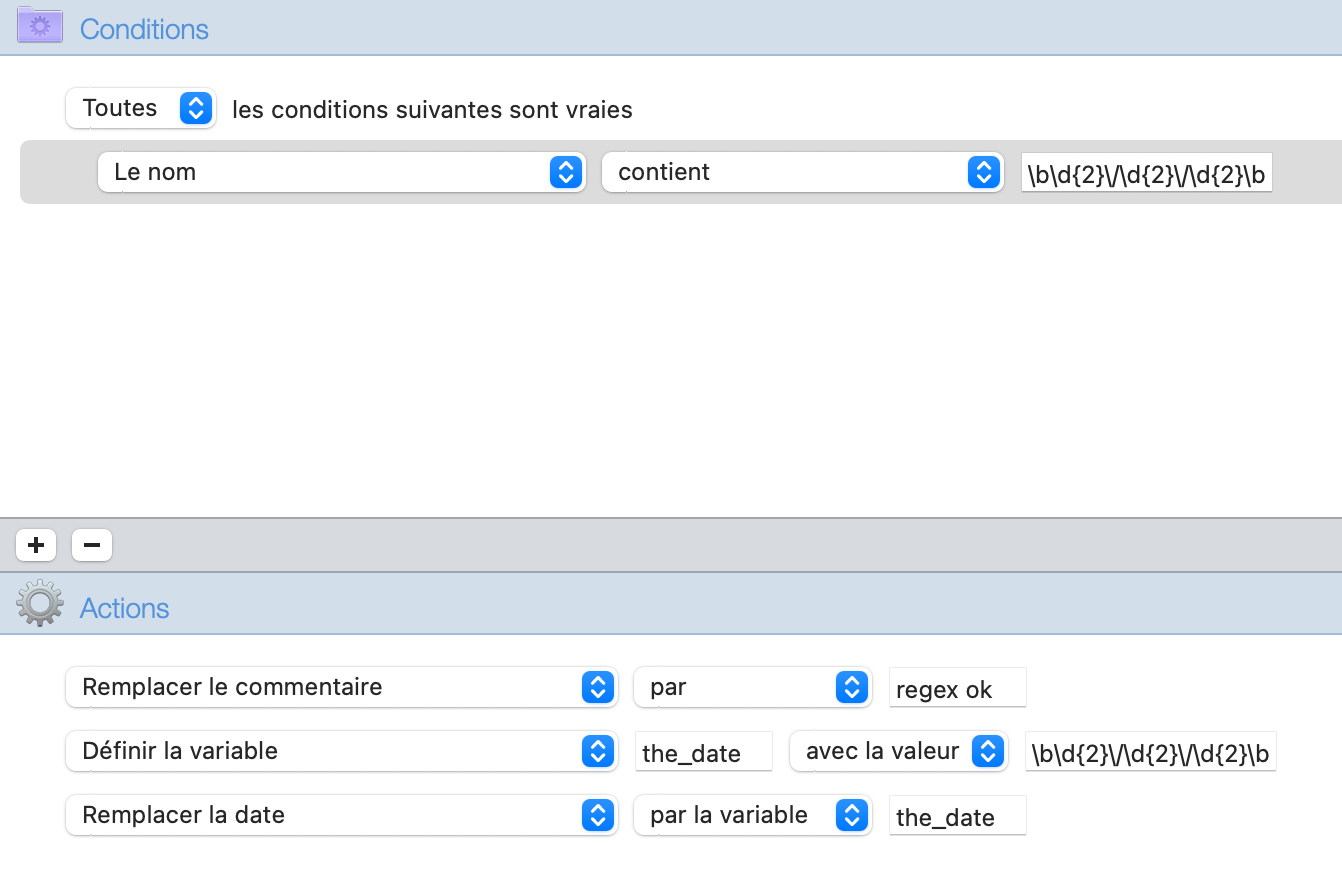Open the par dropdown in the comment row
Screen dimensions: 1342x880
[x=752, y=687]
